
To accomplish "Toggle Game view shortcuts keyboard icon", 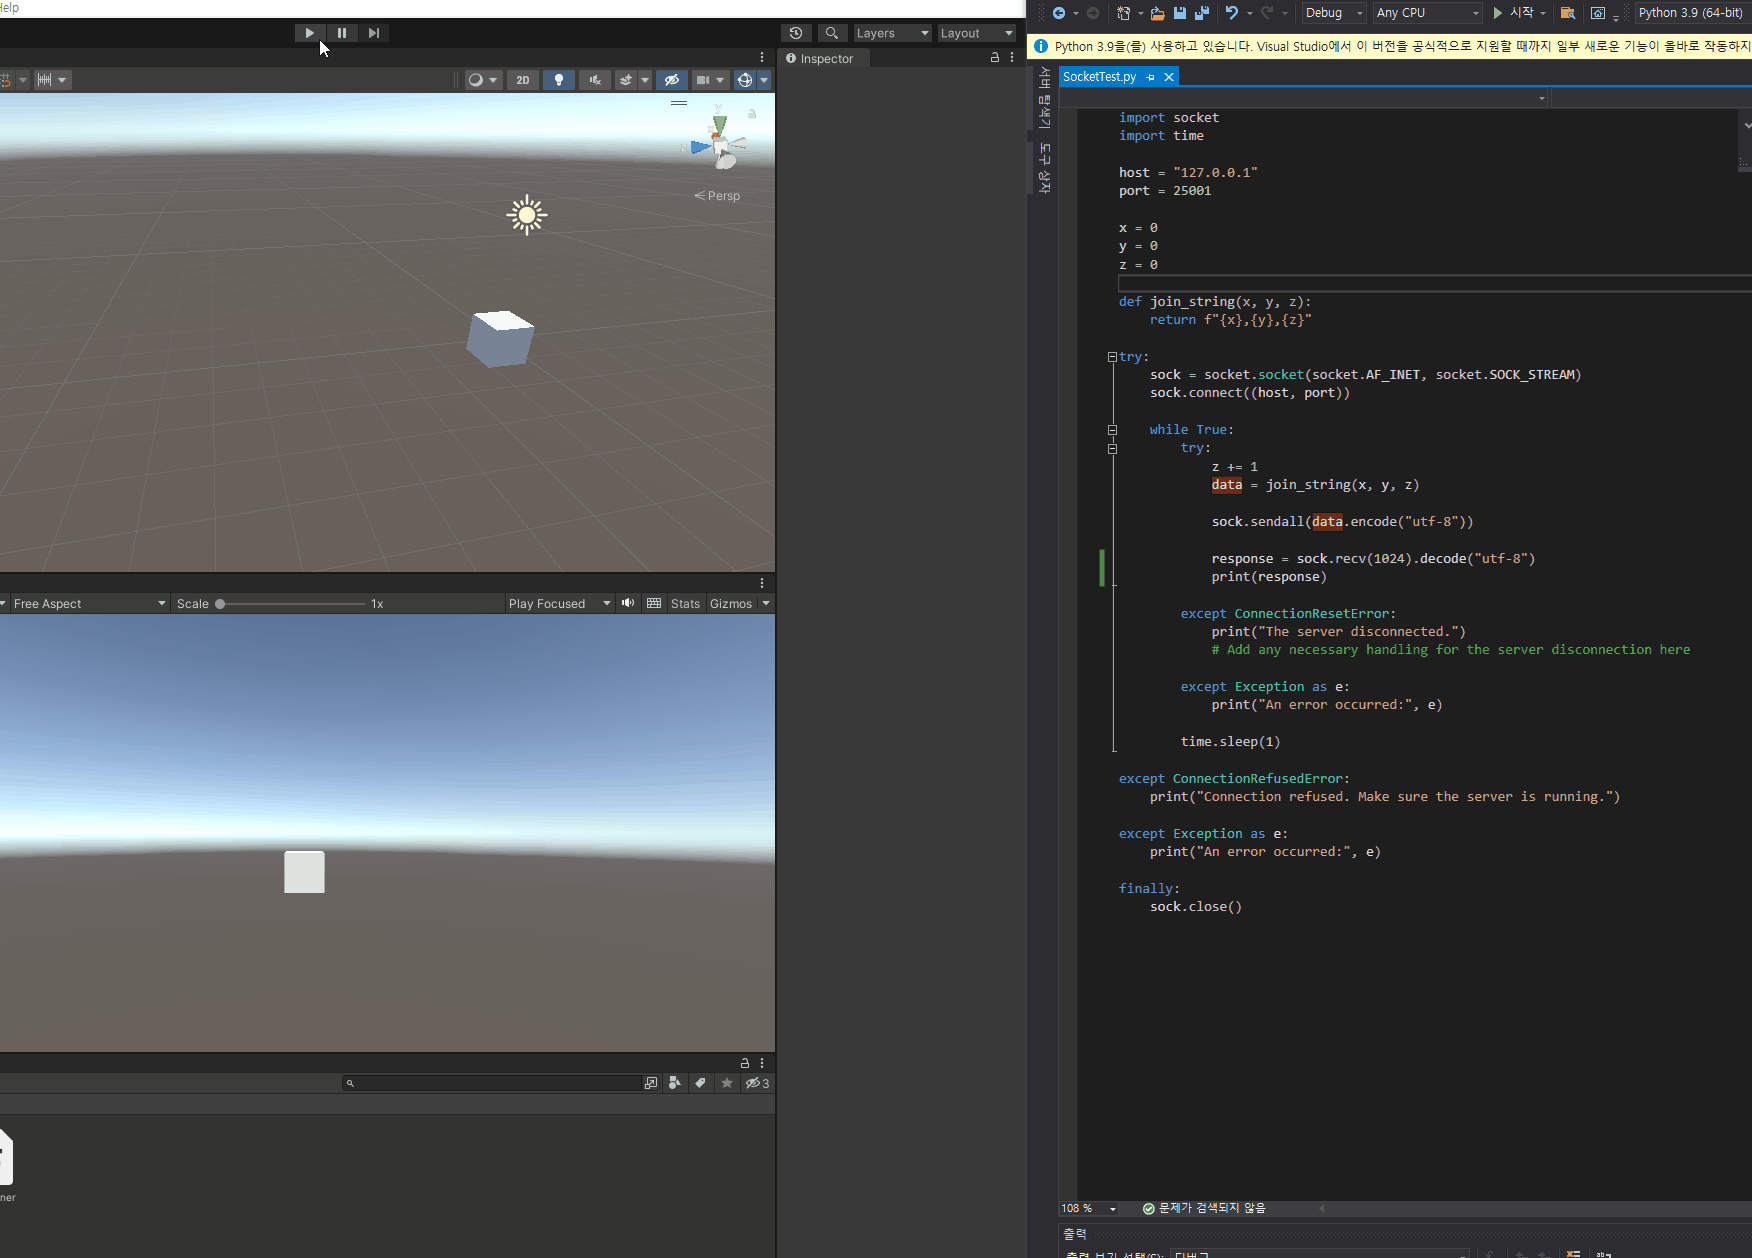I will [x=654, y=603].
